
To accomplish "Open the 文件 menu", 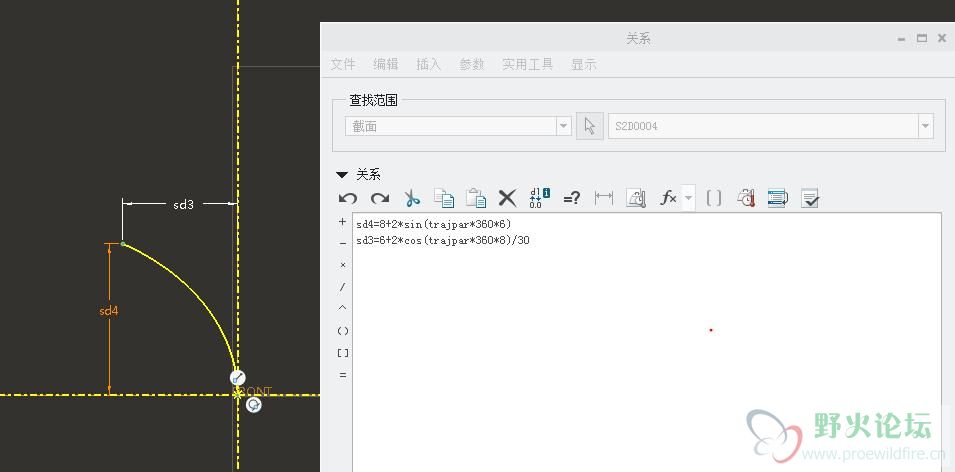I will [x=343, y=64].
